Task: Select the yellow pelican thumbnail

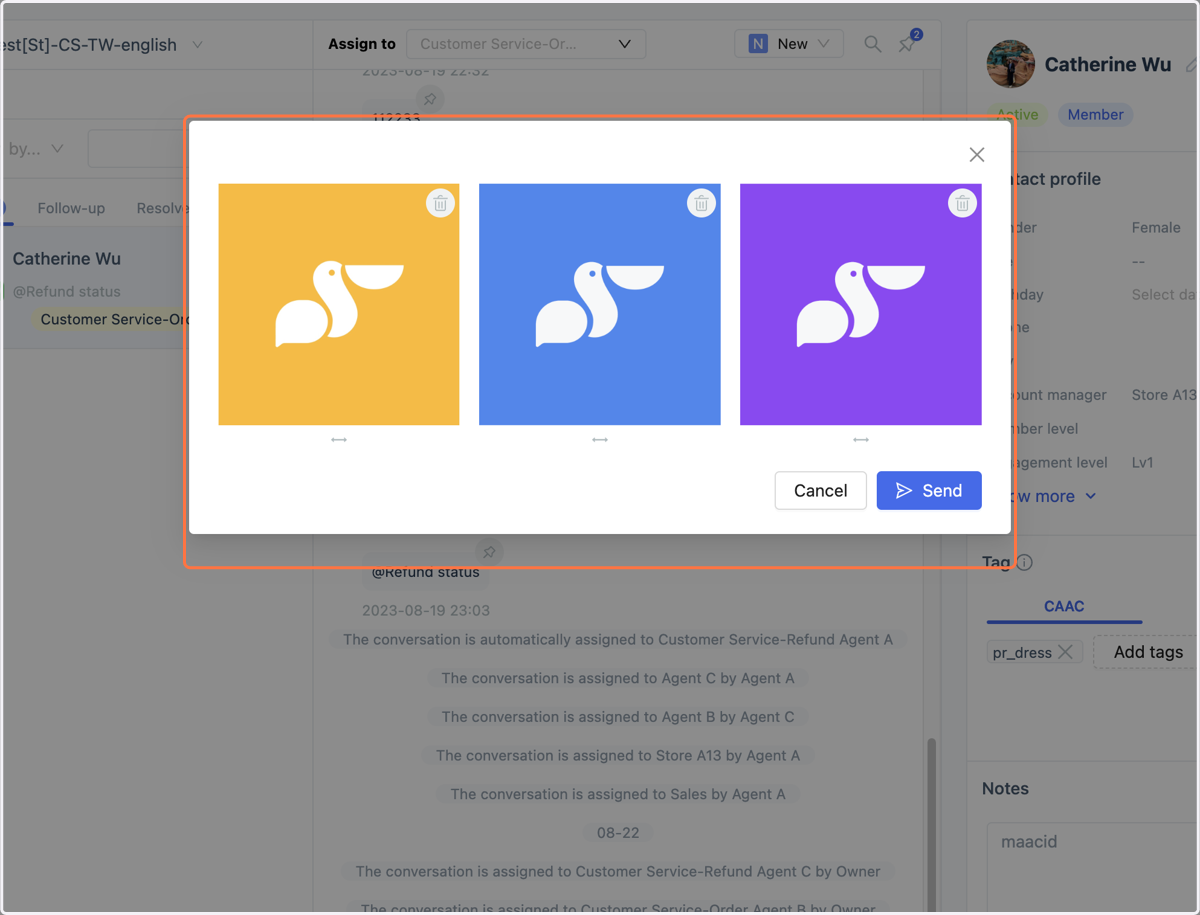Action: [339, 304]
